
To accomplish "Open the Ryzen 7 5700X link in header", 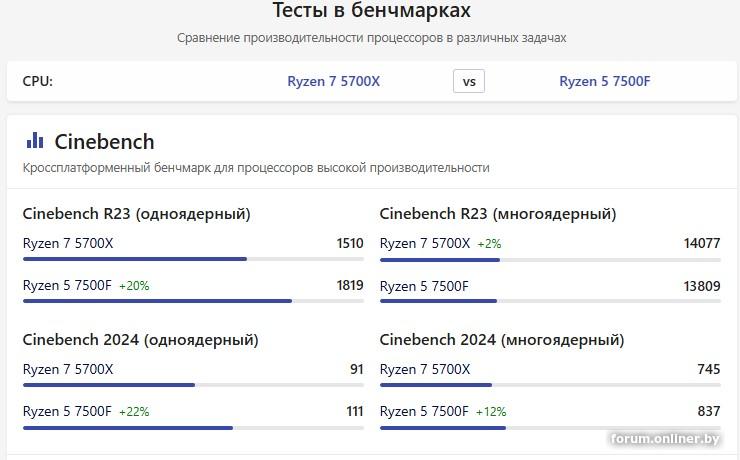I will tap(333, 81).
